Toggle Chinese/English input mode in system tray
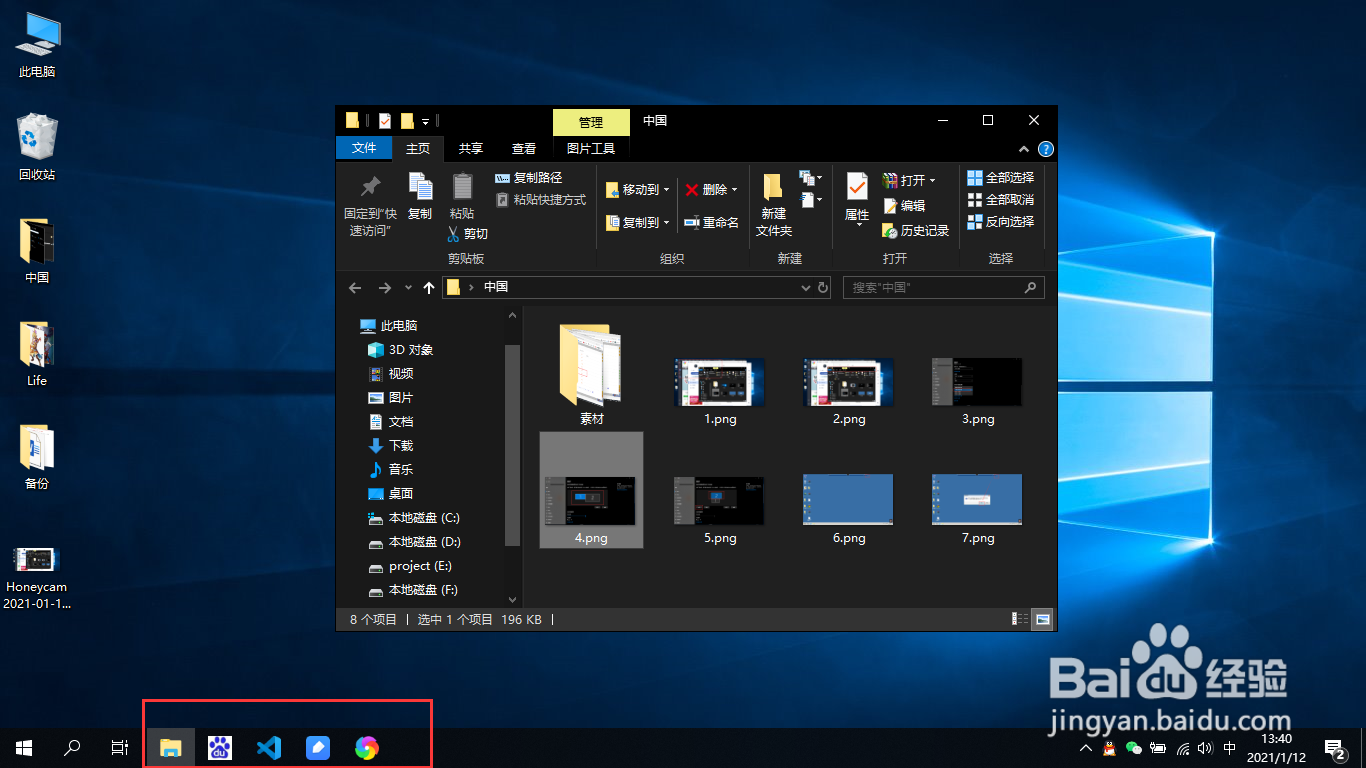 1229,747
